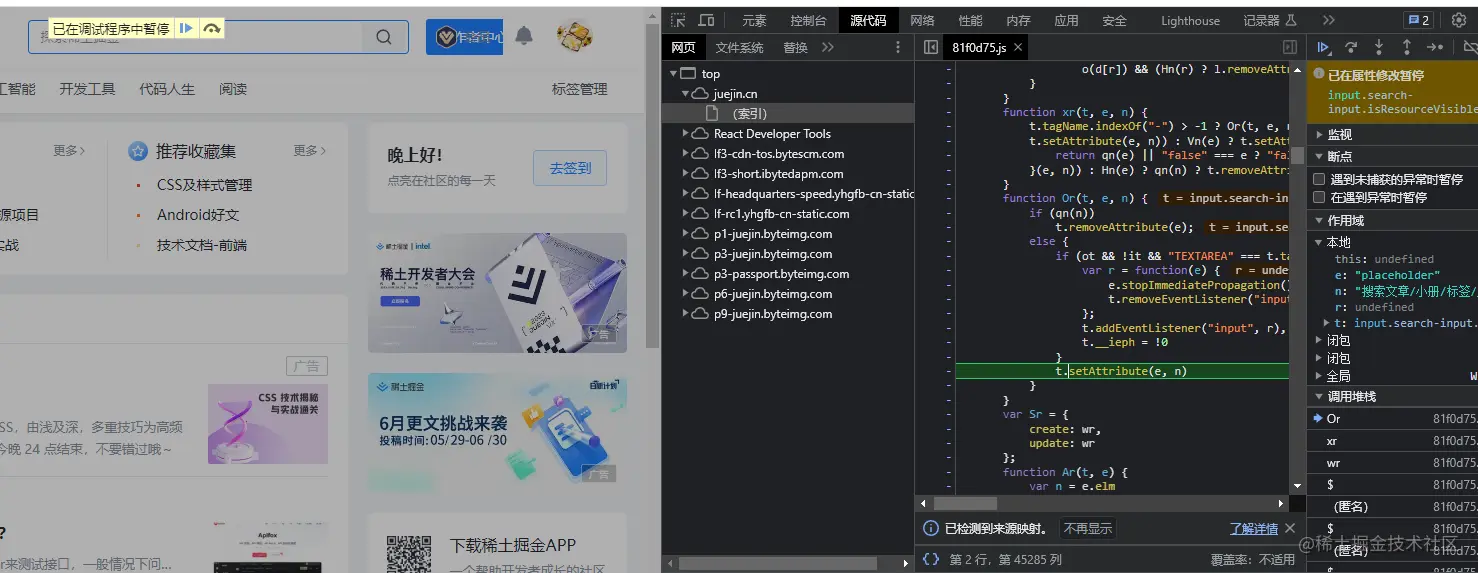Expand lf3-cdn-tos.bytescm.com node
1478x573 pixels.
686,154
